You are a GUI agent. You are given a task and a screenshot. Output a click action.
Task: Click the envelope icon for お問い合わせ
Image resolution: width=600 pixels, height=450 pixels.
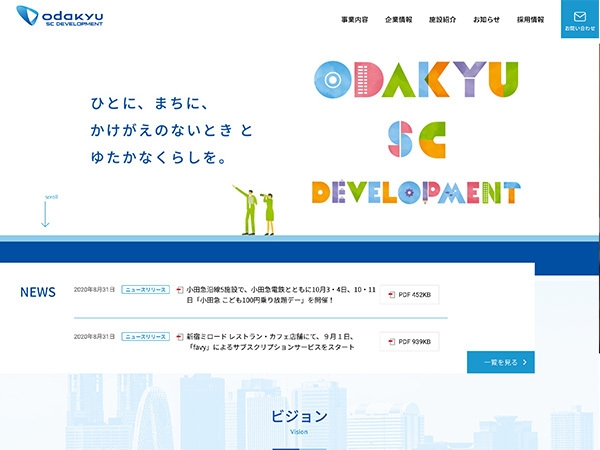pos(579,15)
